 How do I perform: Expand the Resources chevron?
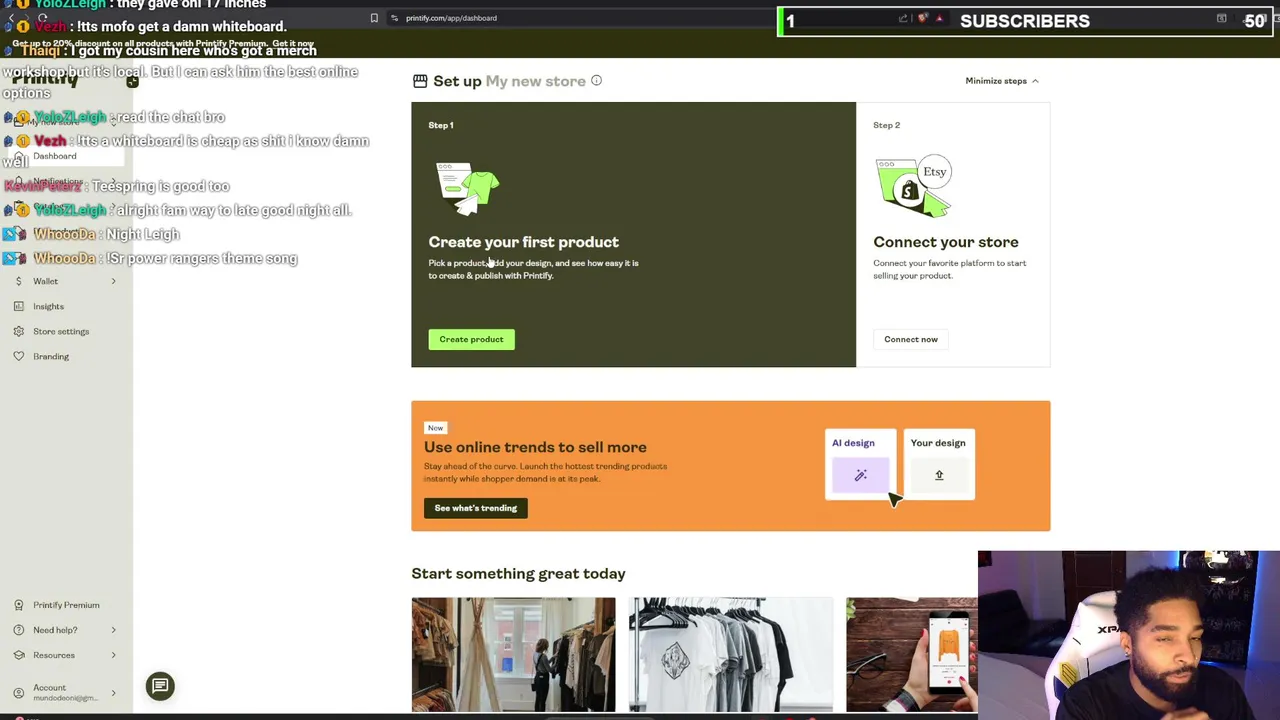click(113, 655)
